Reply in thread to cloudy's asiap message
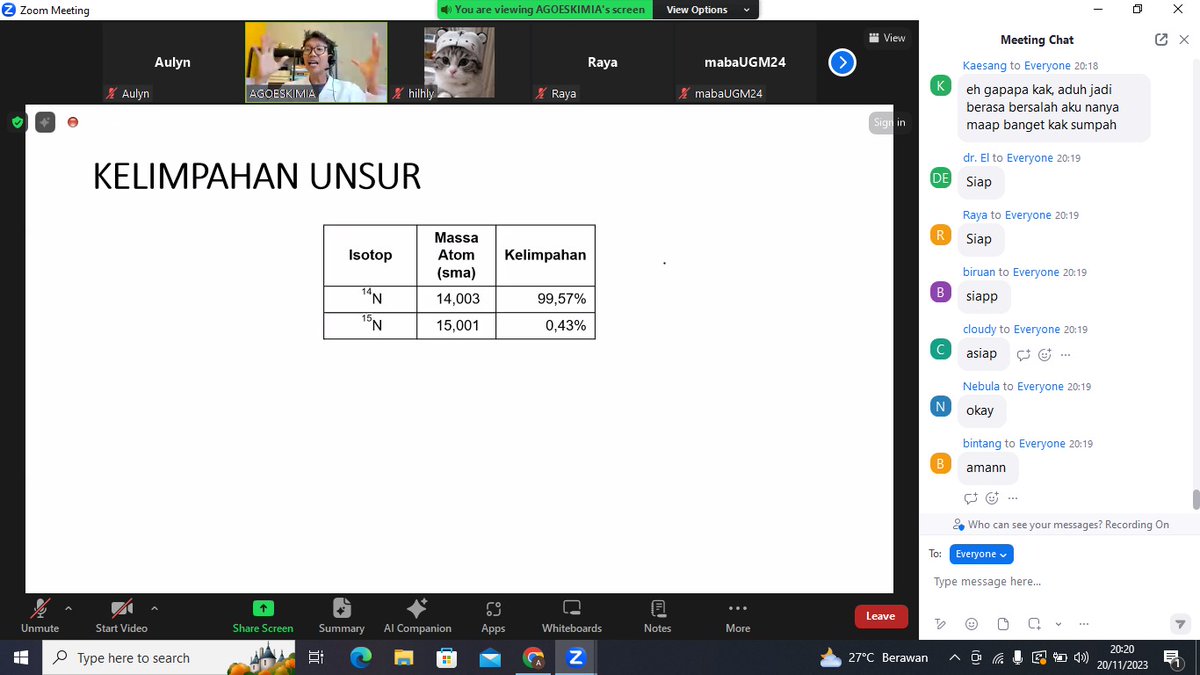The width and height of the screenshot is (1200, 675). [x=1023, y=354]
